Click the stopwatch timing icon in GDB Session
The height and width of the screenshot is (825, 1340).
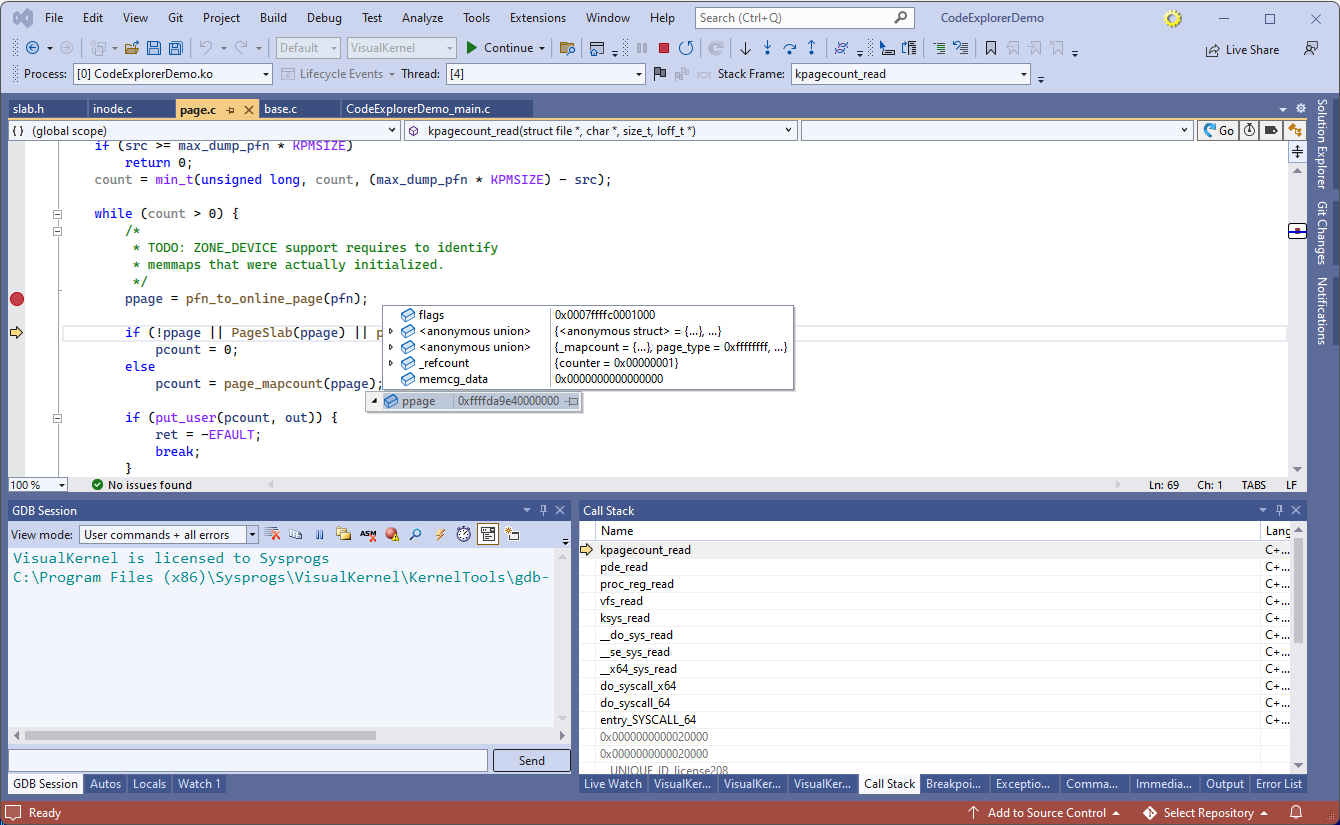(x=464, y=534)
